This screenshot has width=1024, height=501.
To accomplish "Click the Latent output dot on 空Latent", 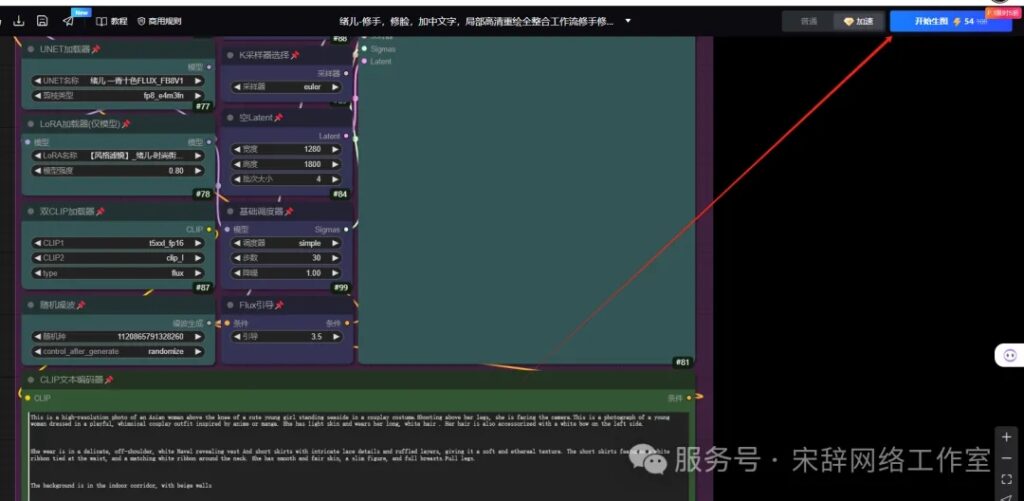I will pyautogui.click(x=346, y=136).
